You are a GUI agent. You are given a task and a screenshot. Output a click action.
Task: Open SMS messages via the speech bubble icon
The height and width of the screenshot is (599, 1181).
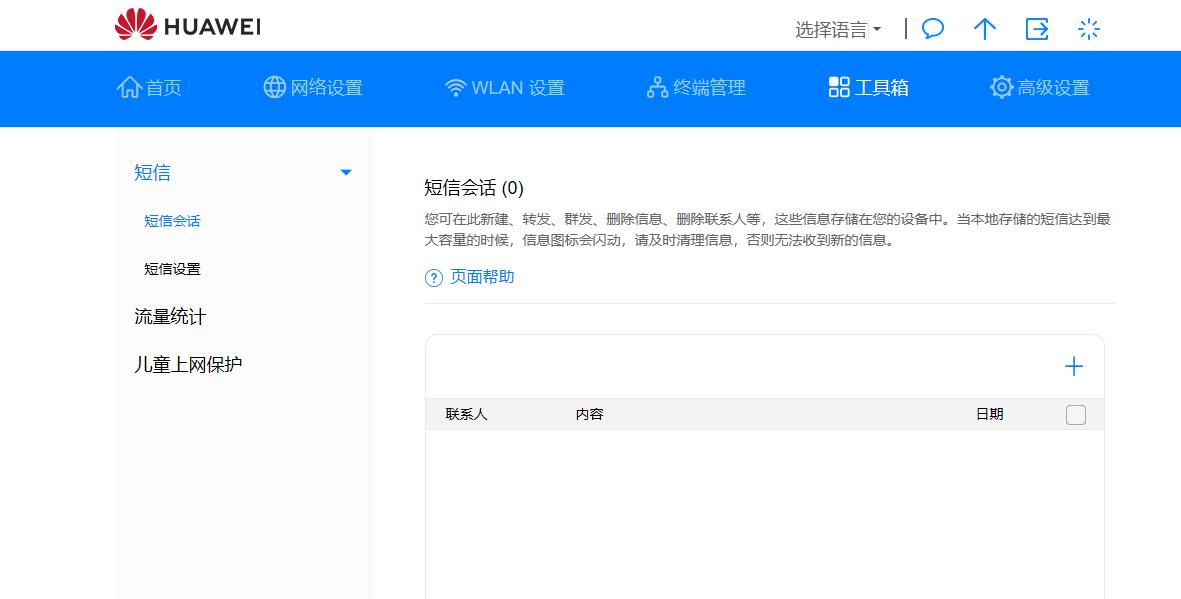(x=931, y=29)
